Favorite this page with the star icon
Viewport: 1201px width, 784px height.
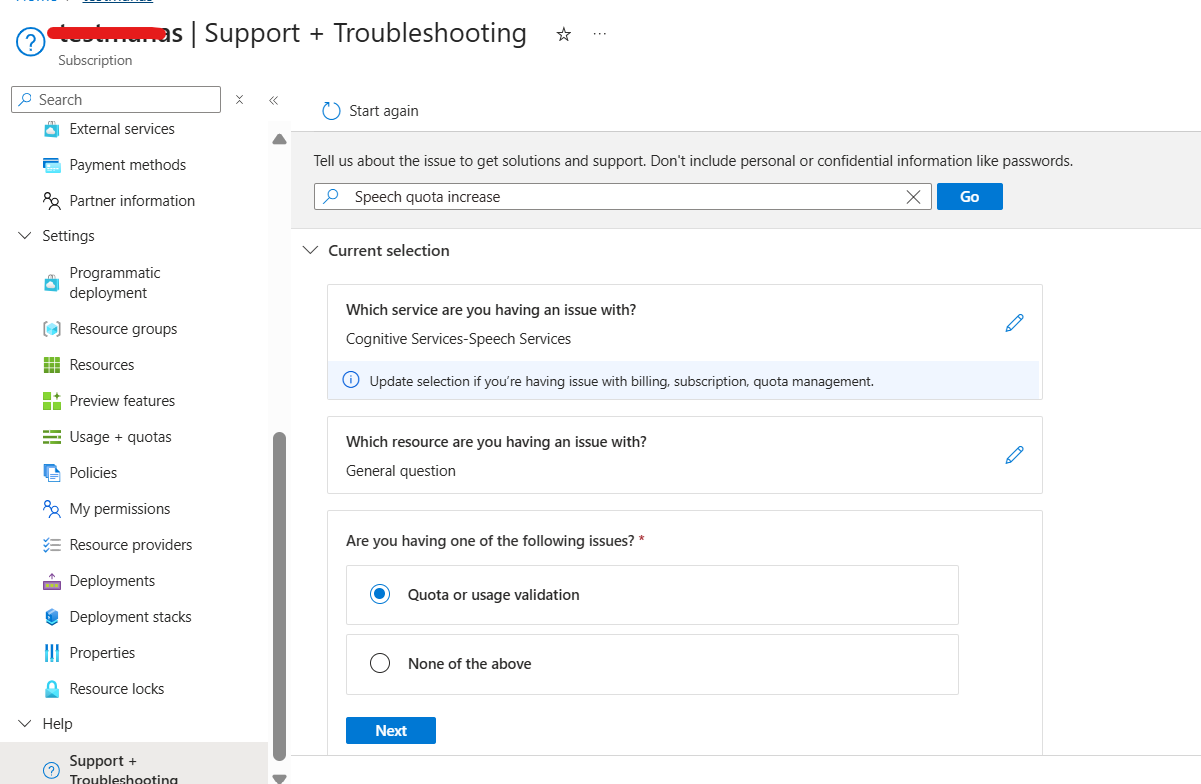pyautogui.click(x=563, y=34)
